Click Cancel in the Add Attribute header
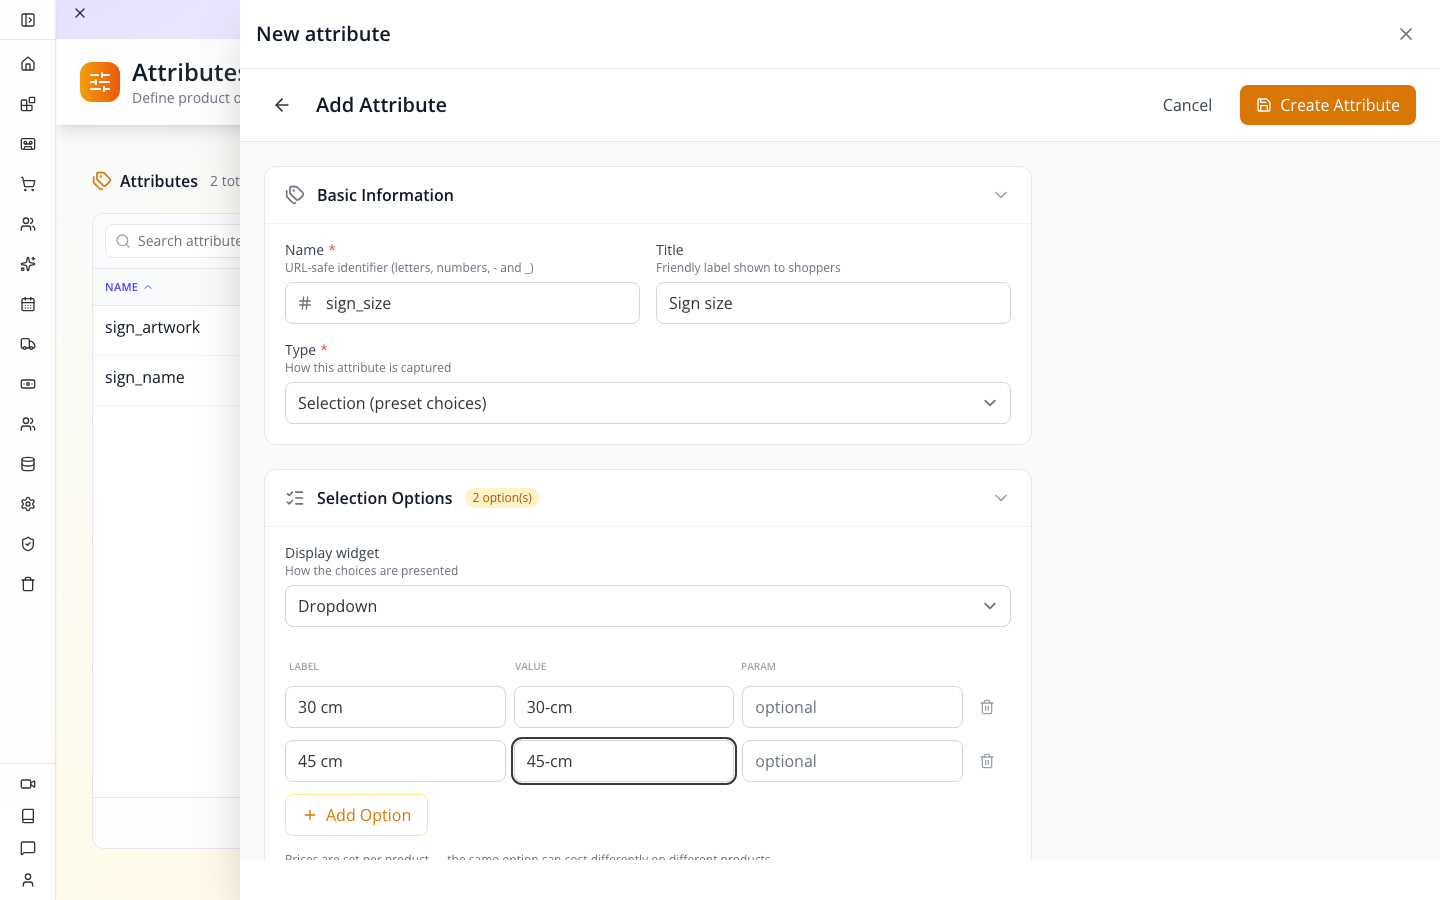Viewport: 1440px width, 900px height. tap(1187, 105)
